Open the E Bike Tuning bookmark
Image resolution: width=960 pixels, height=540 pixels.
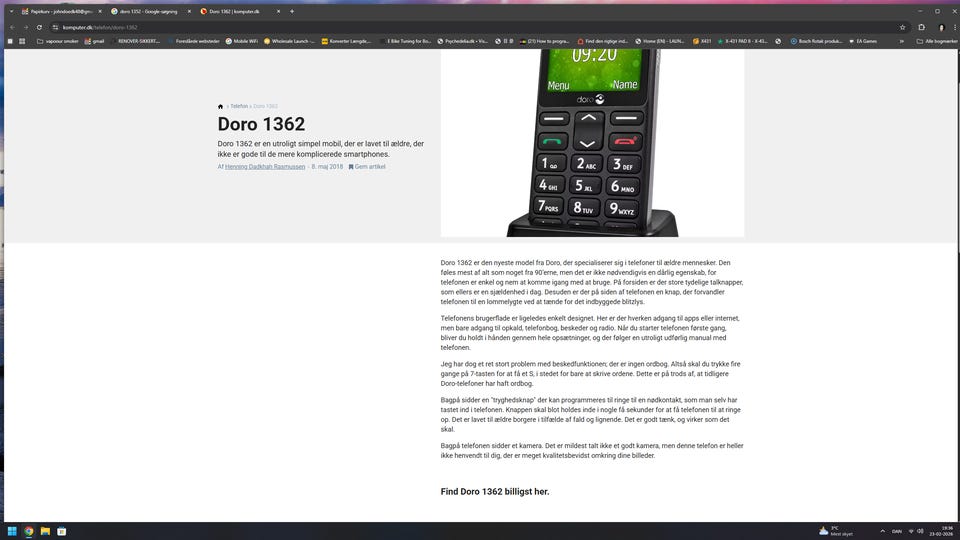click(405, 41)
